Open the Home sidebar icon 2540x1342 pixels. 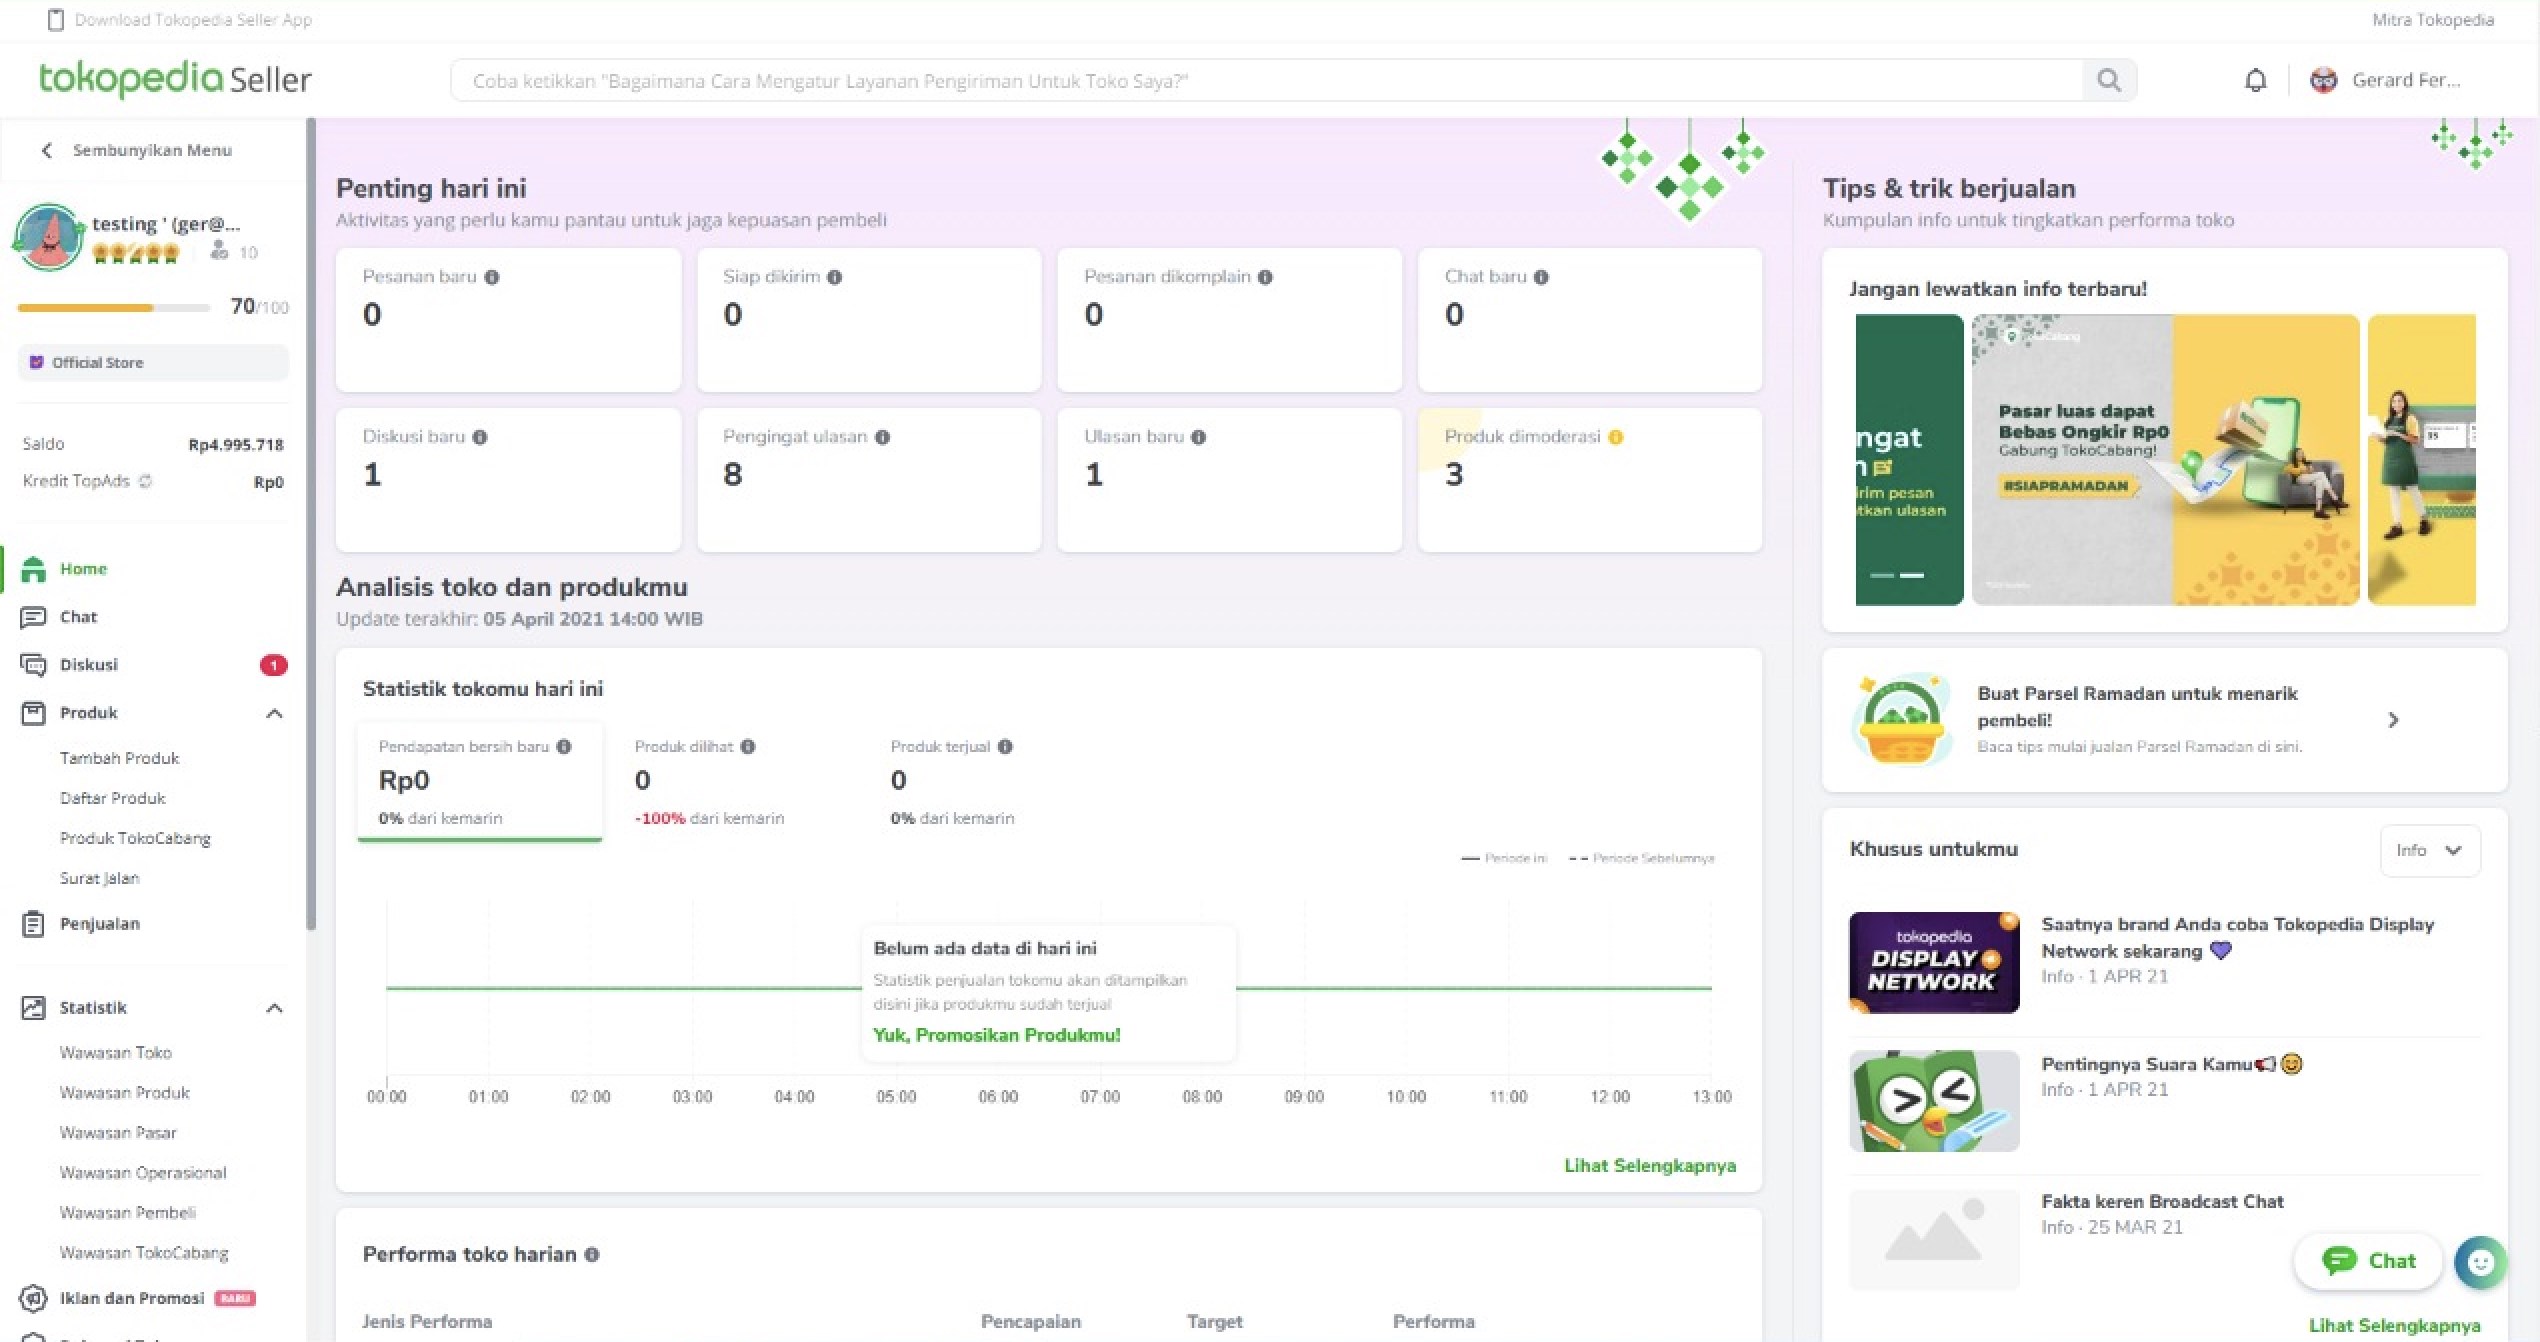pyautogui.click(x=33, y=569)
